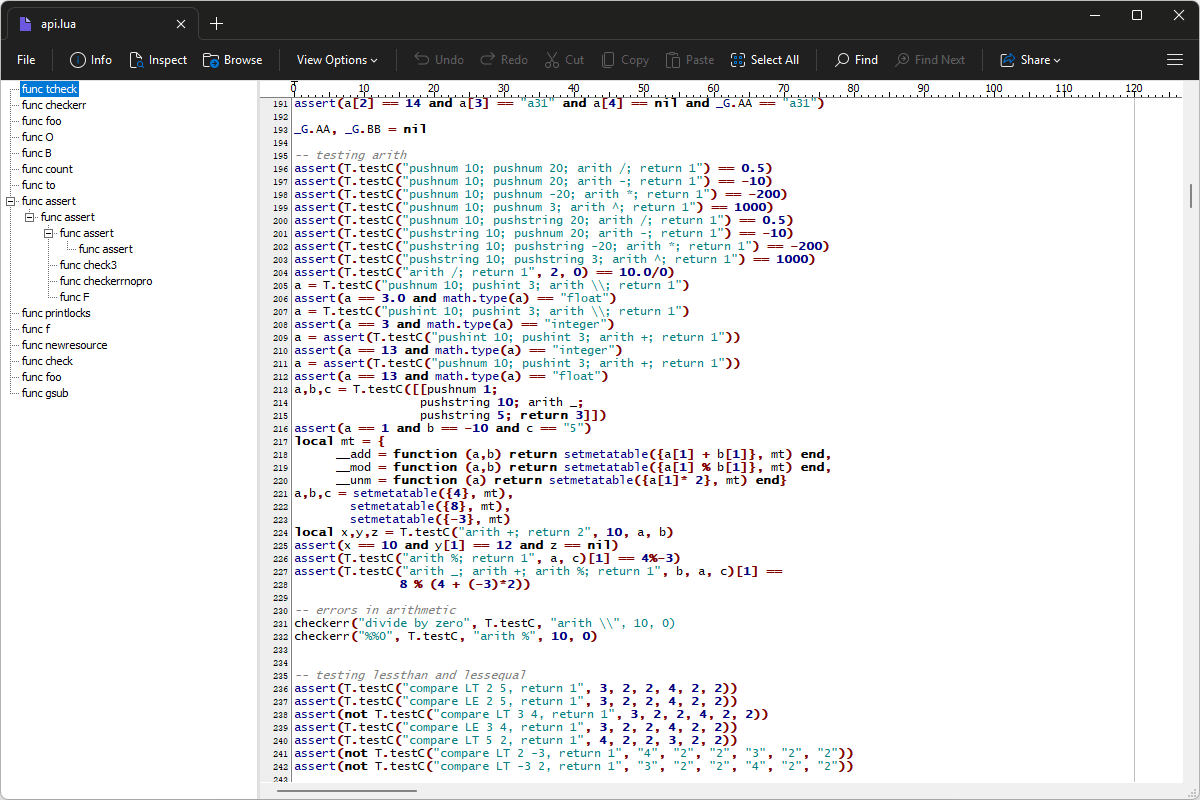Viewport: 1200px width, 800px height.
Task: Select func tcheck in tree
Action: pos(49,89)
